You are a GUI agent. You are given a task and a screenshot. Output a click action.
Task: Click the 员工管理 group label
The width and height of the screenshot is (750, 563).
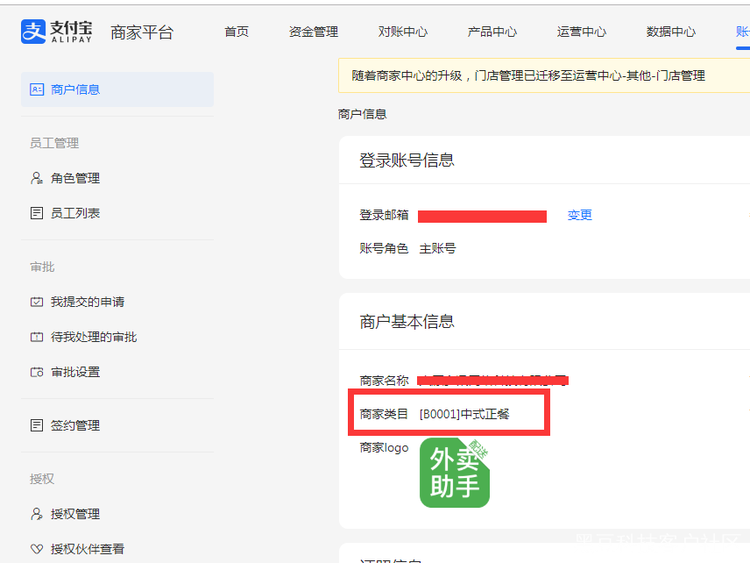(x=54, y=143)
